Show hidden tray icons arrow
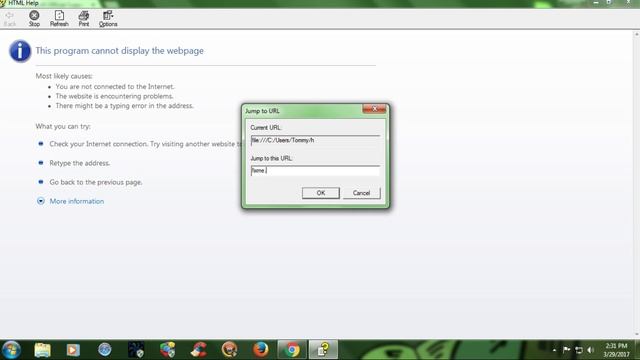This screenshot has width=640, height=360. click(x=554, y=350)
